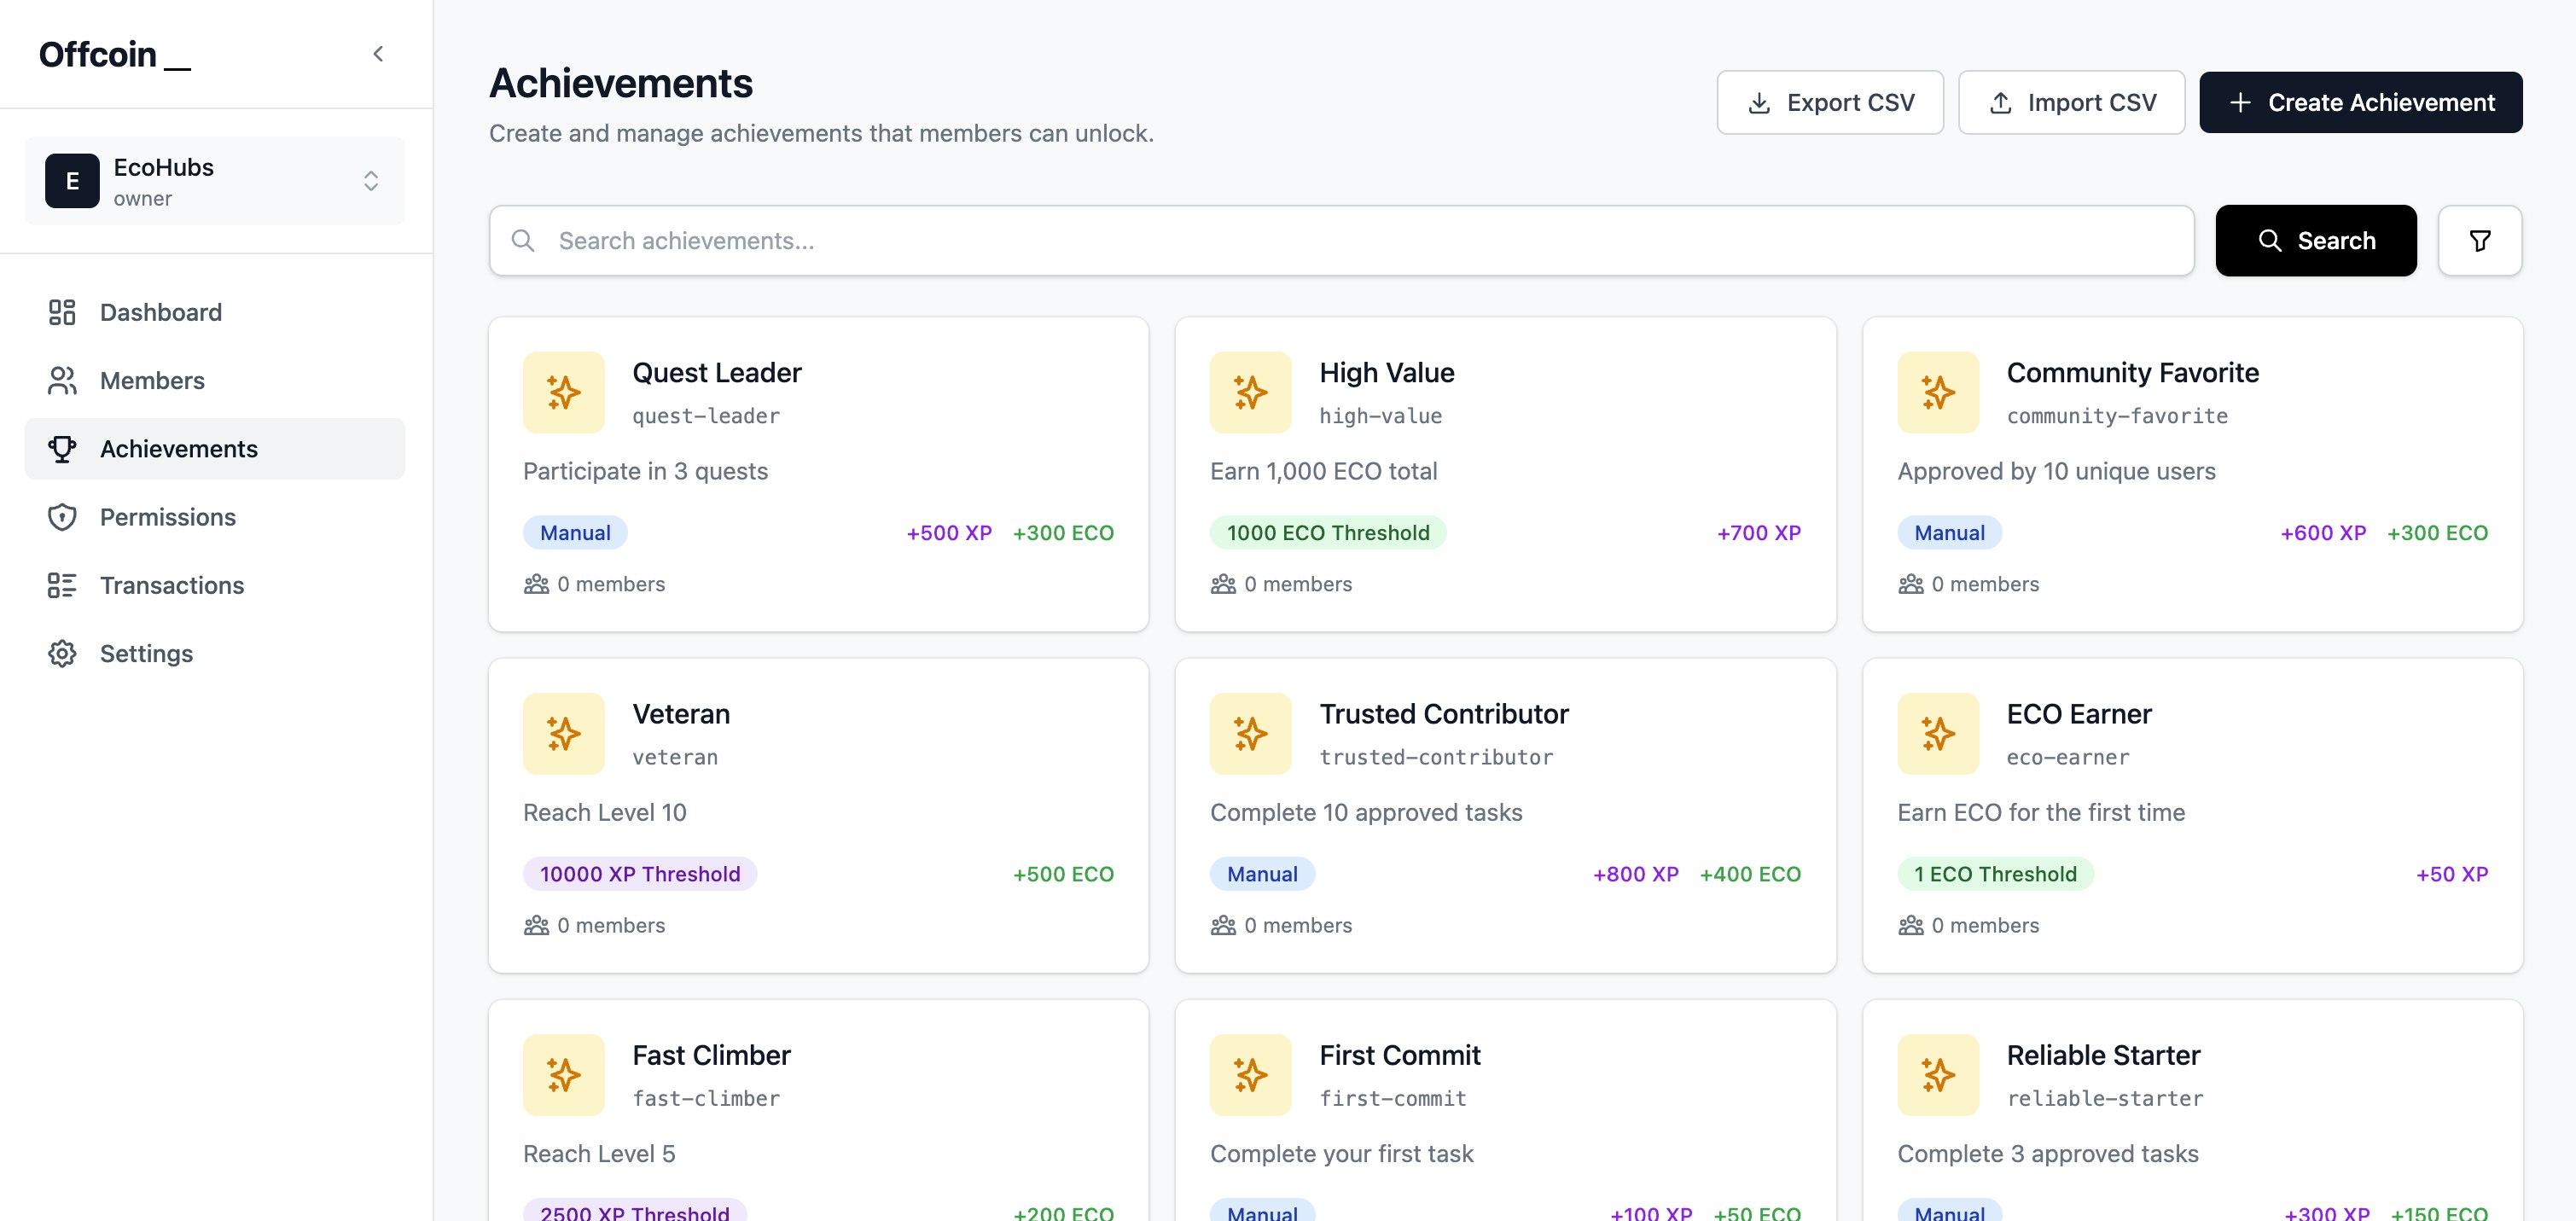Click the green 1000 ECO Threshold badge
This screenshot has width=2576, height=1221.
coord(1328,532)
